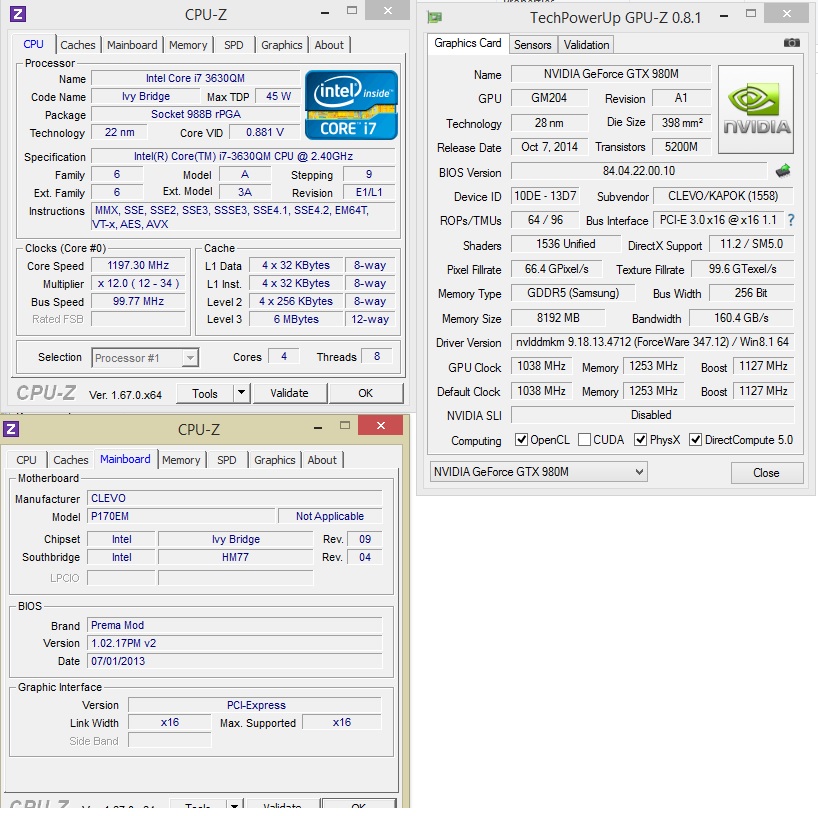Switch to Caches tab in top CPU-Z window
Image resolution: width=818 pixels, height=816 pixels.
click(x=78, y=45)
